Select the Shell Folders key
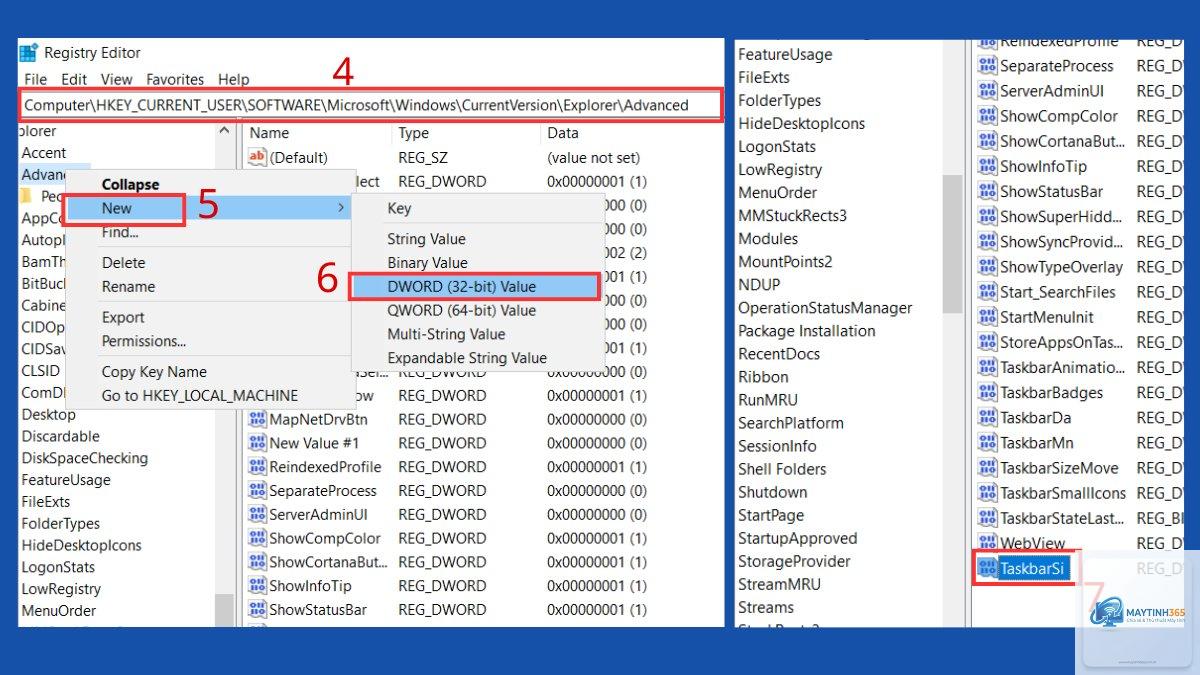Image resolution: width=1200 pixels, height=675 pixels. pos(782,469)
